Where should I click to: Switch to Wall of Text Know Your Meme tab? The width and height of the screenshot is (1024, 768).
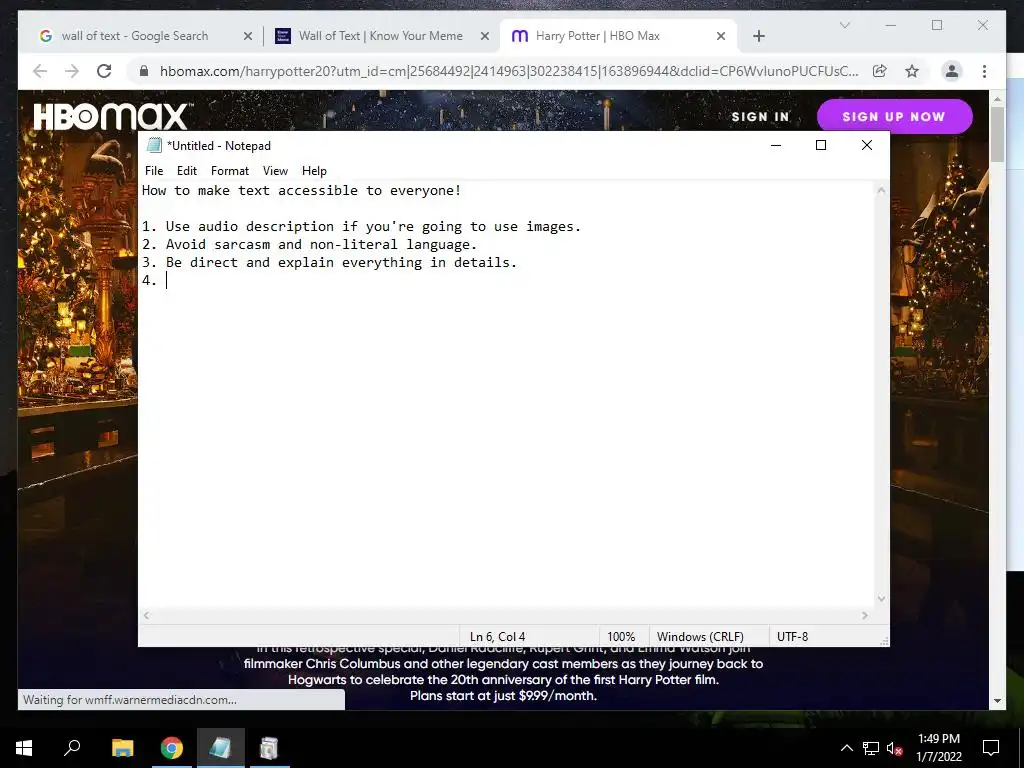(x=380, y=36)
